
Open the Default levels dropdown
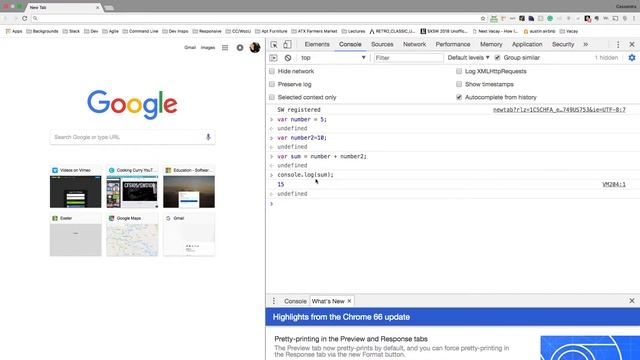point(468,58)
